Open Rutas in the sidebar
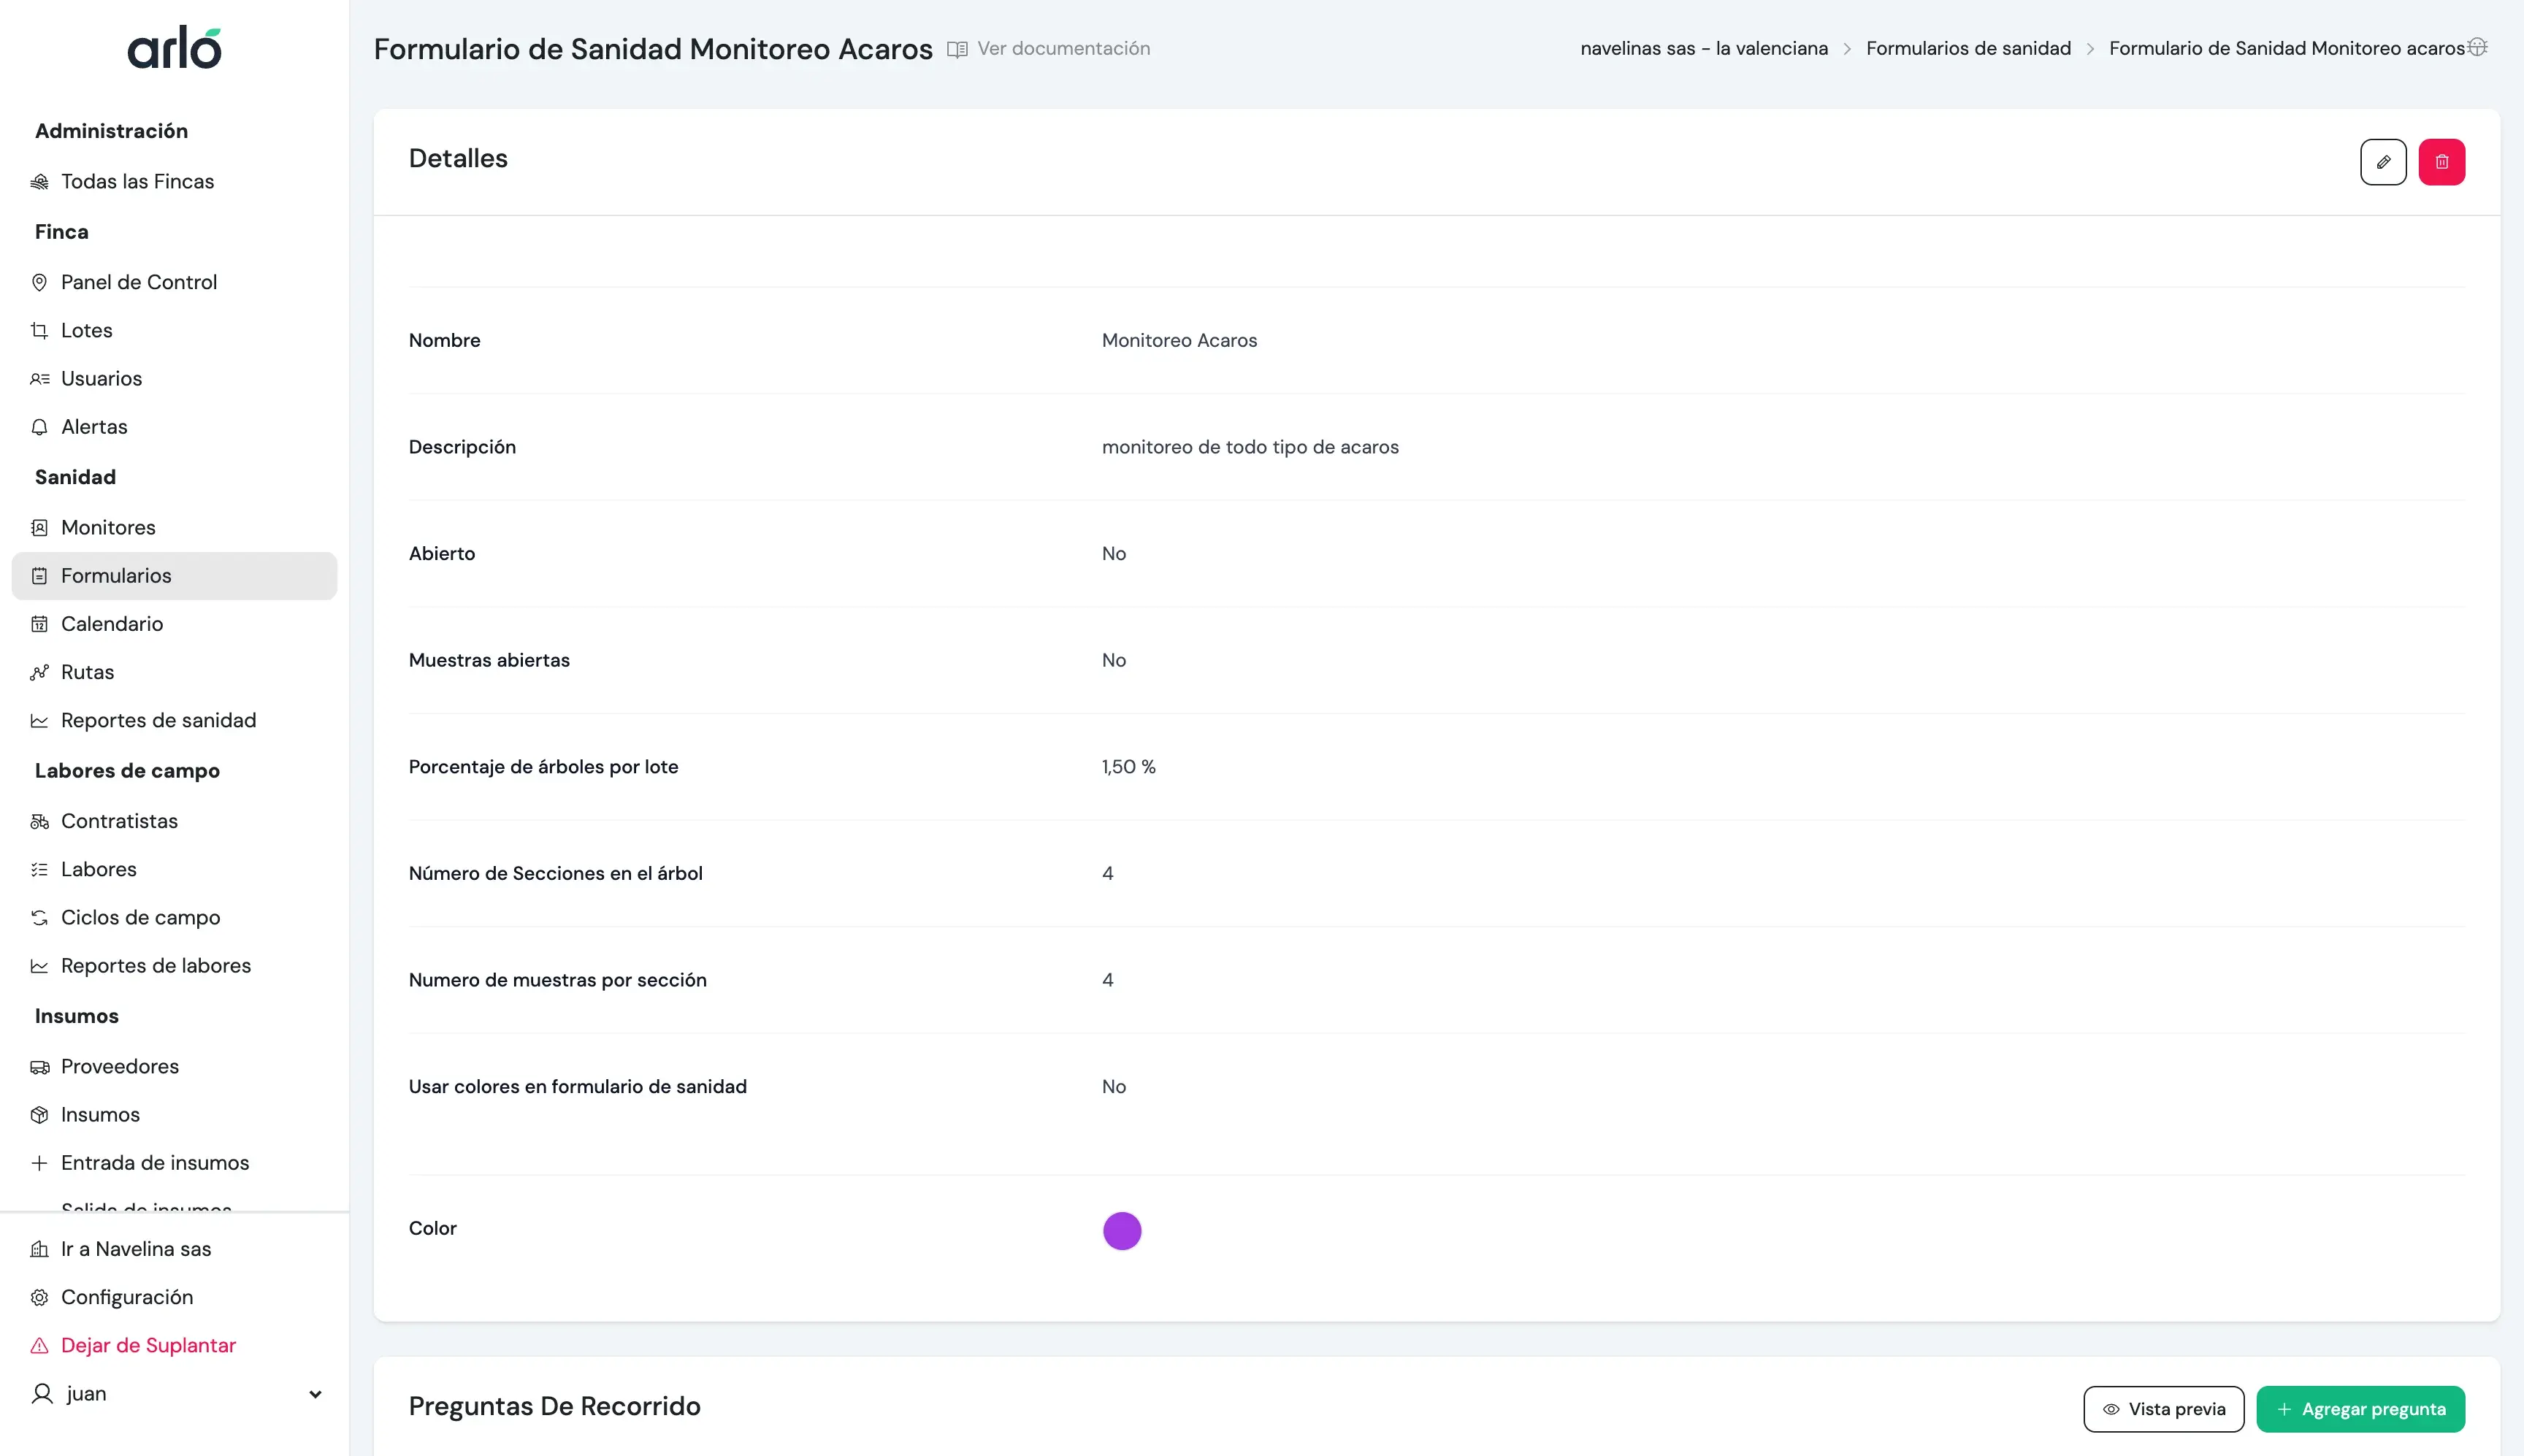The image size is (2524, 1456). (86, 671)
